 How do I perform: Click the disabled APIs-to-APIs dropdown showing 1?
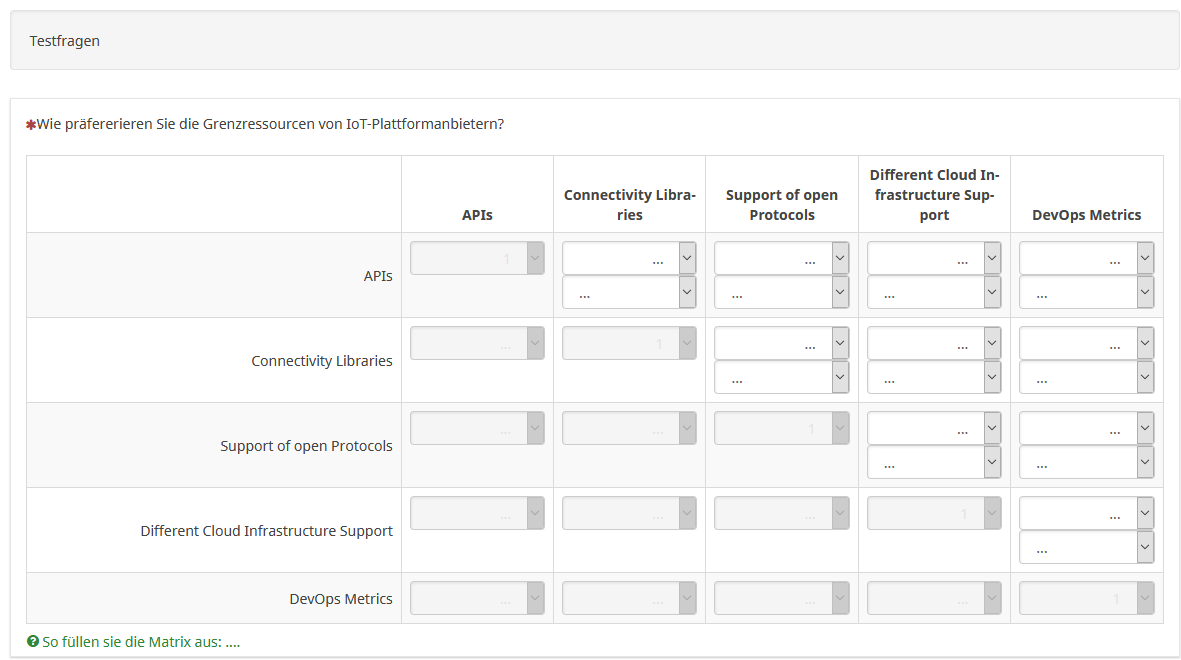click(x=477, y=258)
